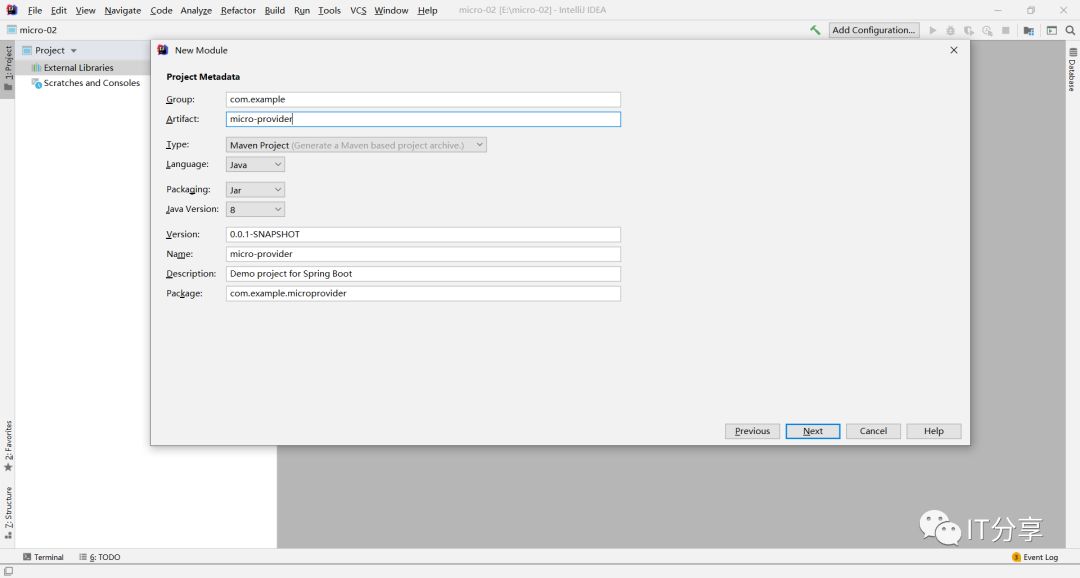Open the Terminal tool window
Viewport: 1080px width, 578px height.
43,557
